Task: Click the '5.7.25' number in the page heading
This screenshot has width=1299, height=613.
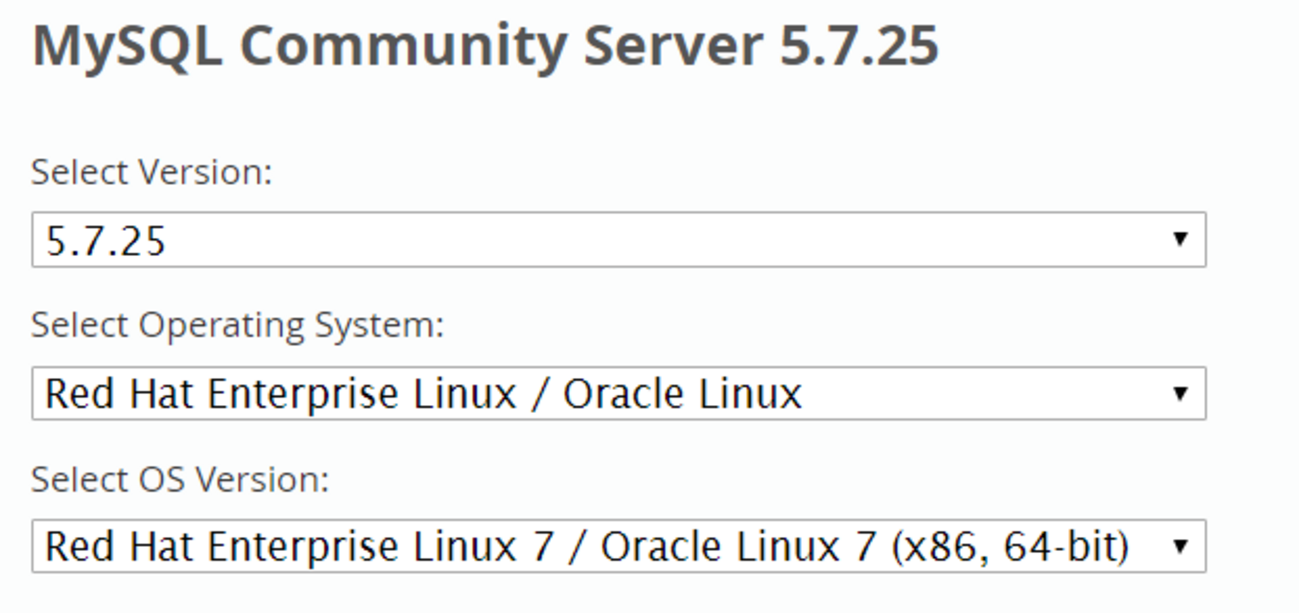Action: 859,45
